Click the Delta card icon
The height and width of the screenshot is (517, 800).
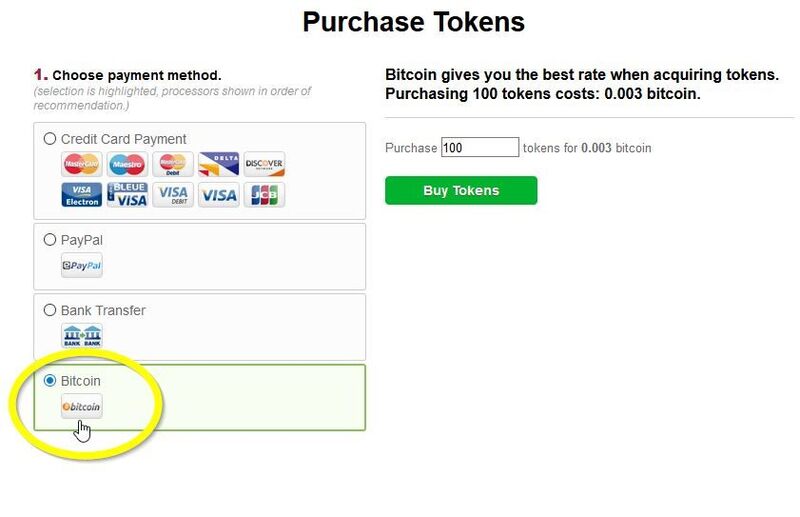click(x=218, y=164)
